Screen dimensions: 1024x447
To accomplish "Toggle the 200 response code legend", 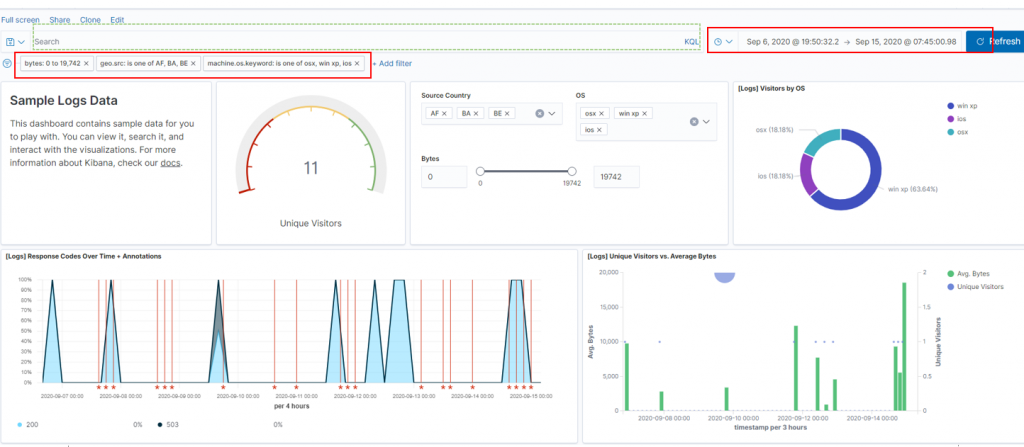I will pos(27,425).
